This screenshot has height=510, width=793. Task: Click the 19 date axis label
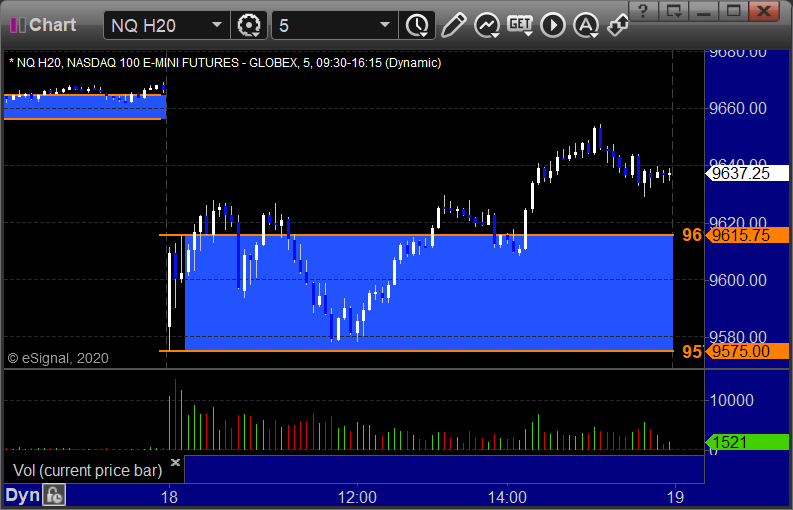675,497
